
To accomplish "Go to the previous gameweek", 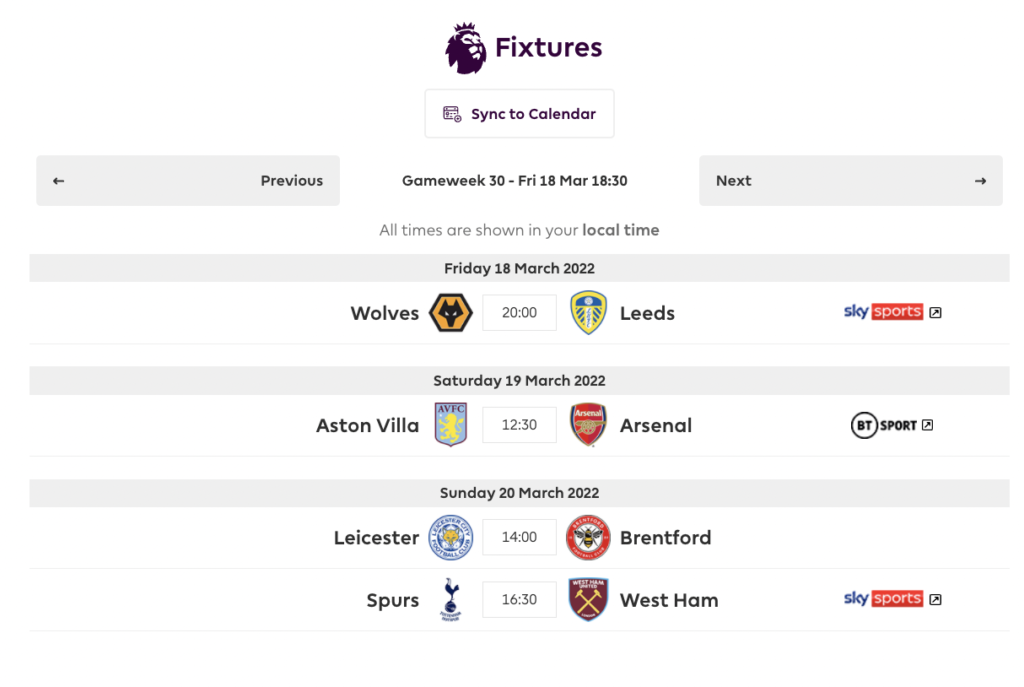I will click(x=188, y=180).
